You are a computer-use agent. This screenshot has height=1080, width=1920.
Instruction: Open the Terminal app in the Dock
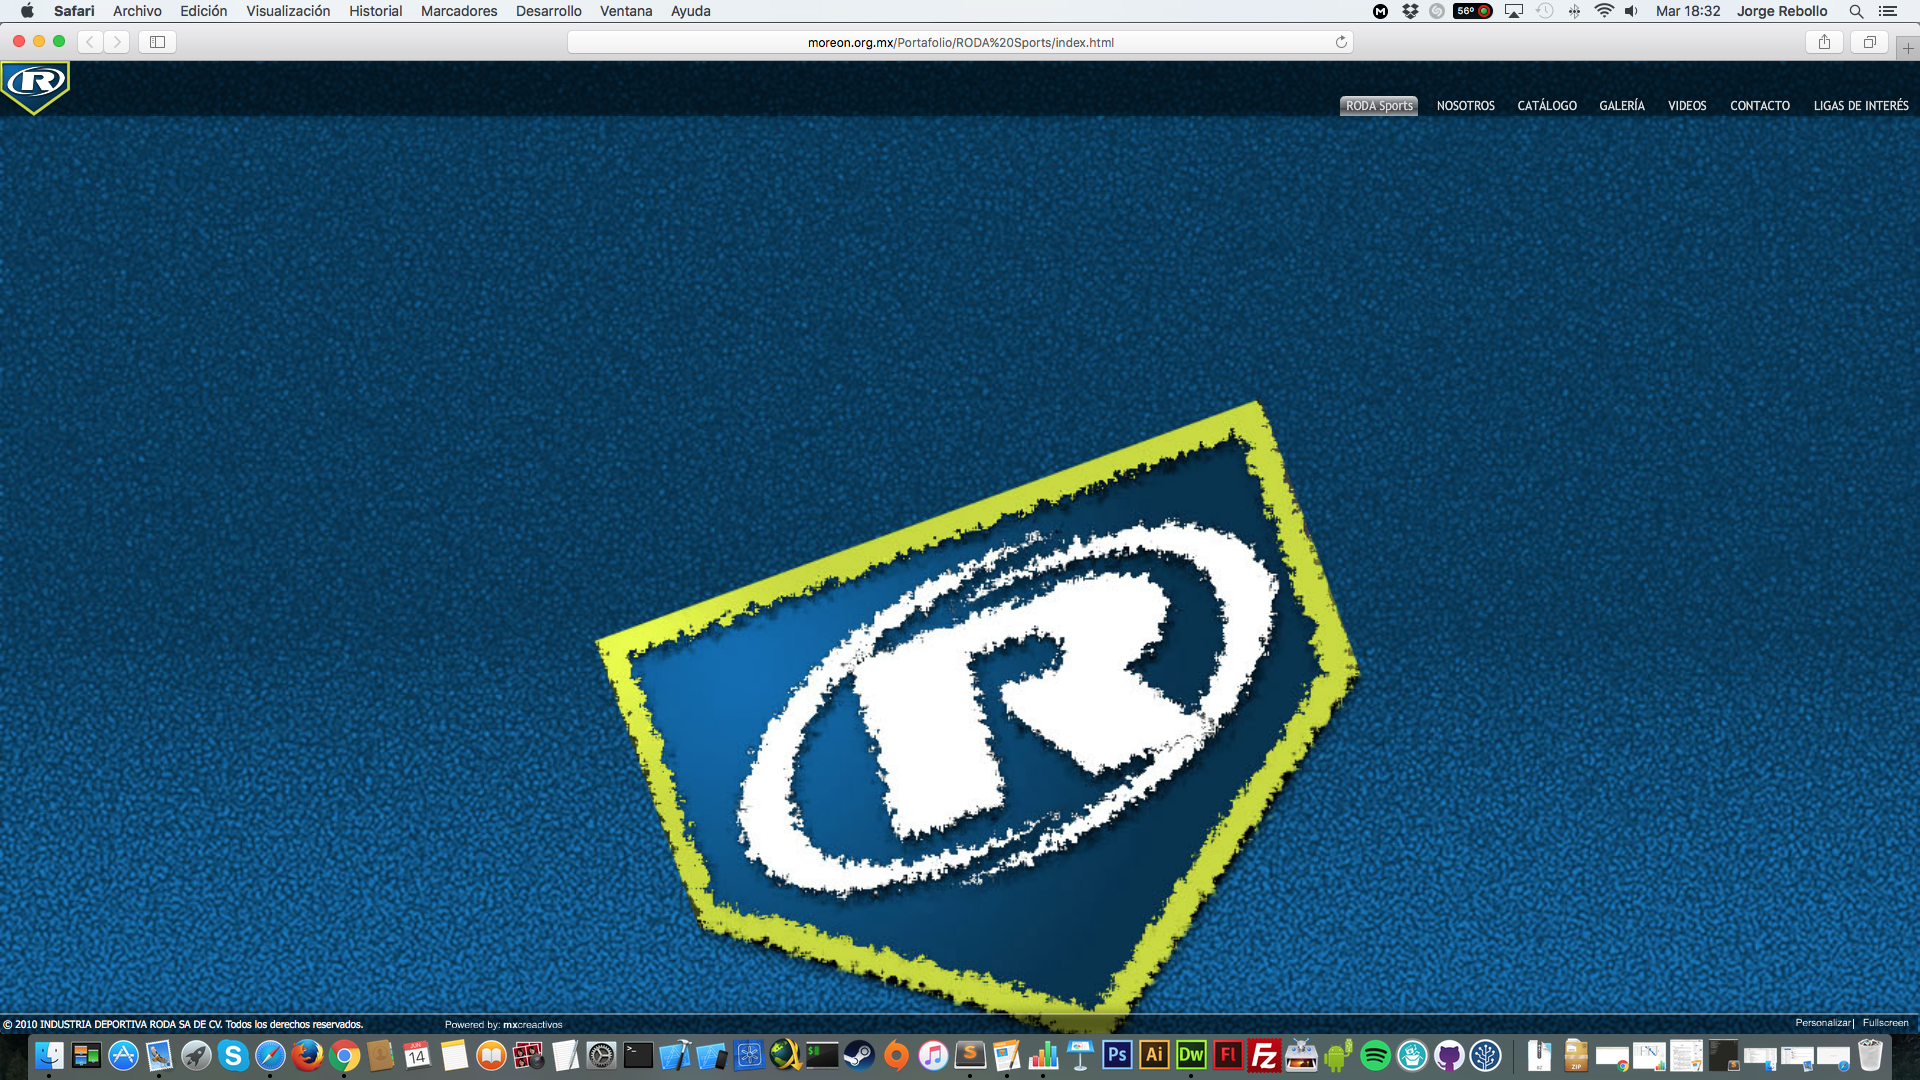click(638, 1055)
